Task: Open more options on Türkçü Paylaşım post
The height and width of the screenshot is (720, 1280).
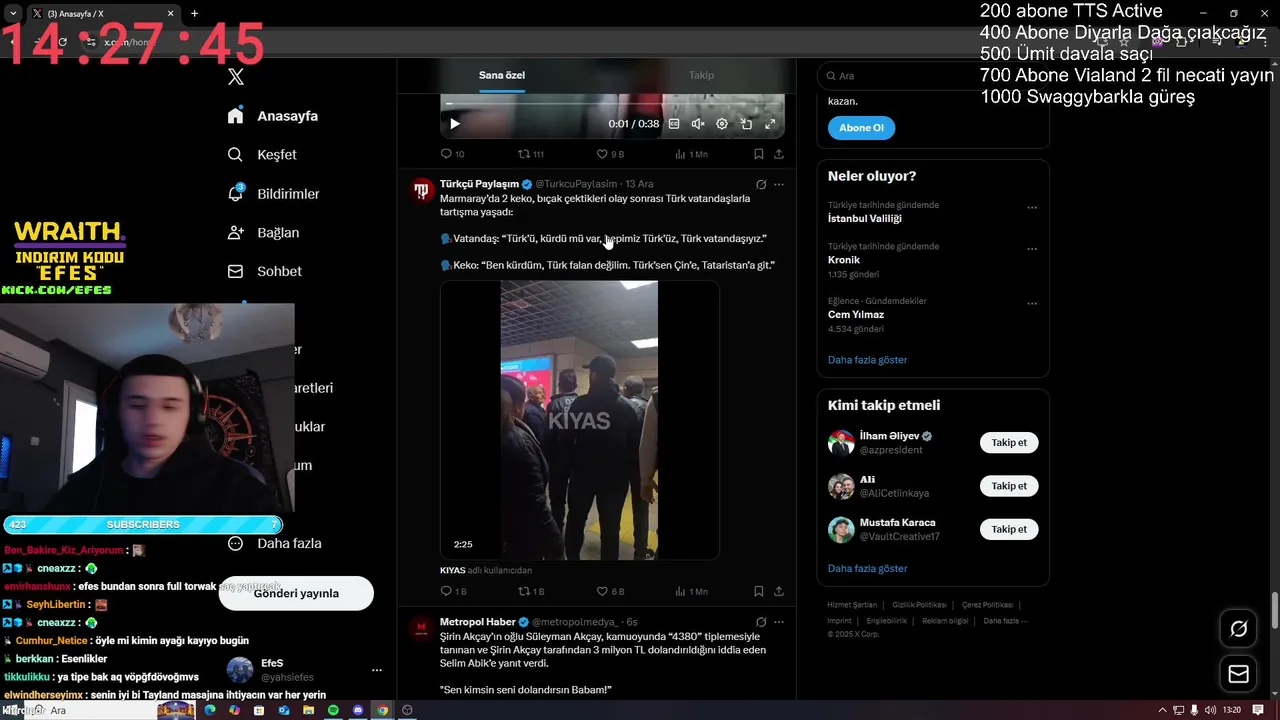Action: (x=779, y=184)
